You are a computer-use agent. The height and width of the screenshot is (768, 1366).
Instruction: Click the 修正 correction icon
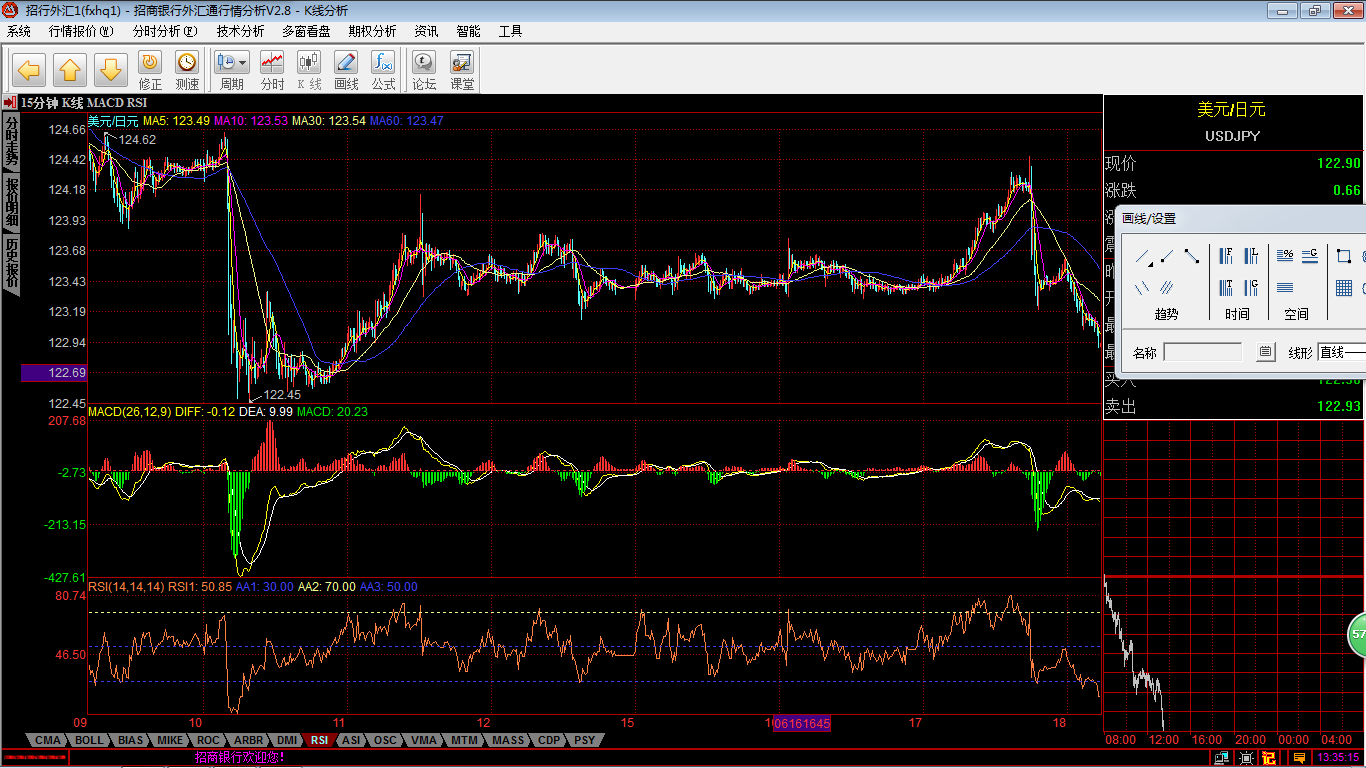pyautogui.click(x=150, y=71)
